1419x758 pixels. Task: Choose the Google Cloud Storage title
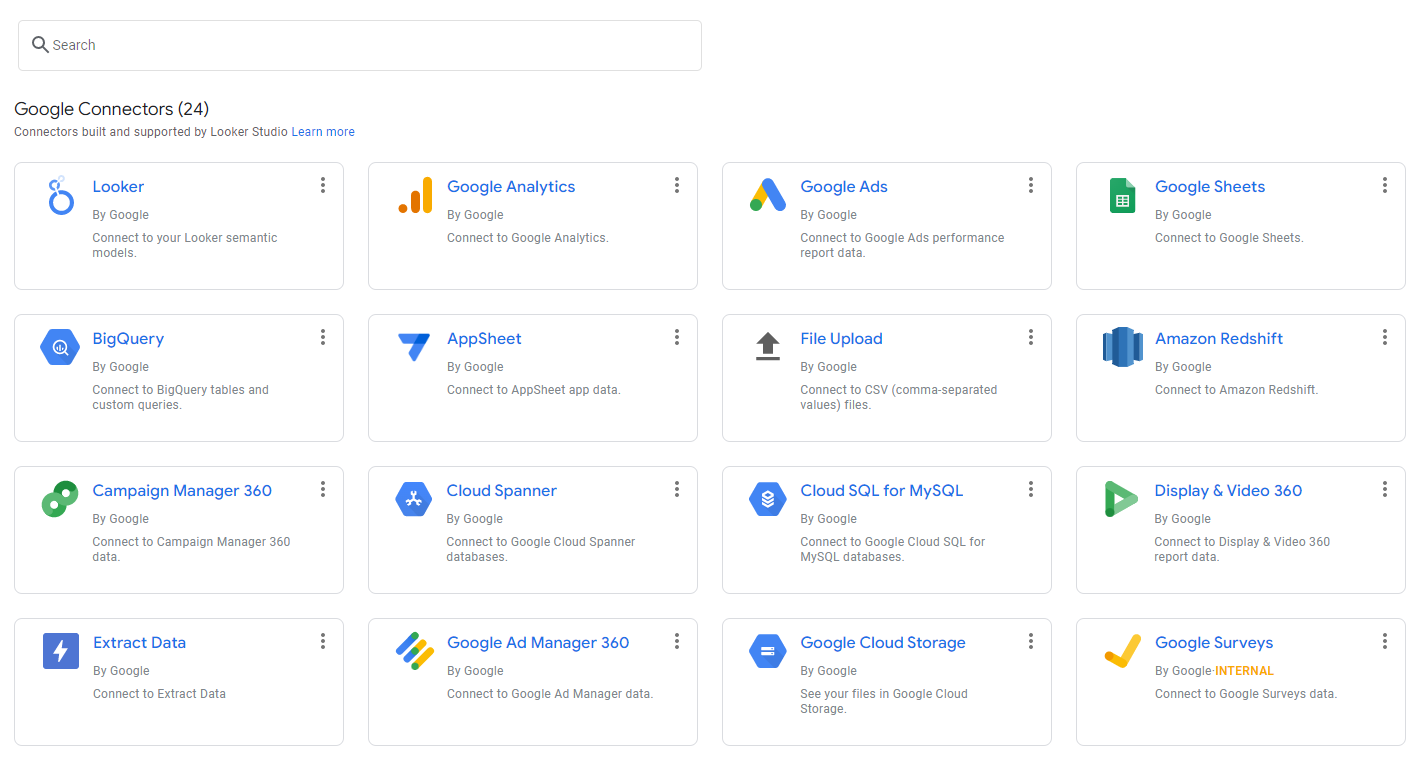click(x=883, y=642)
